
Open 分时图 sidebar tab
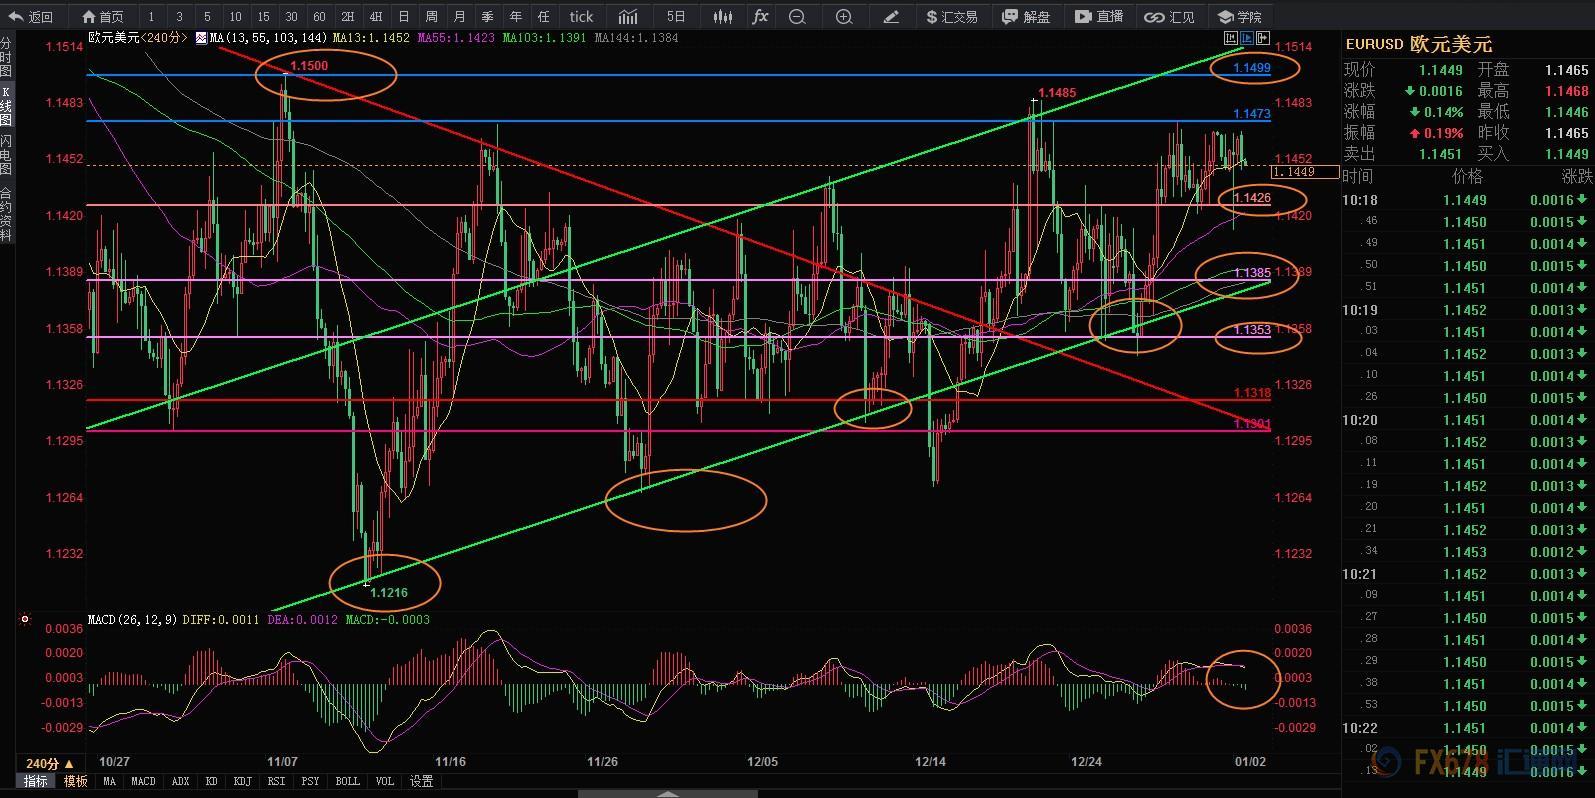6,58
